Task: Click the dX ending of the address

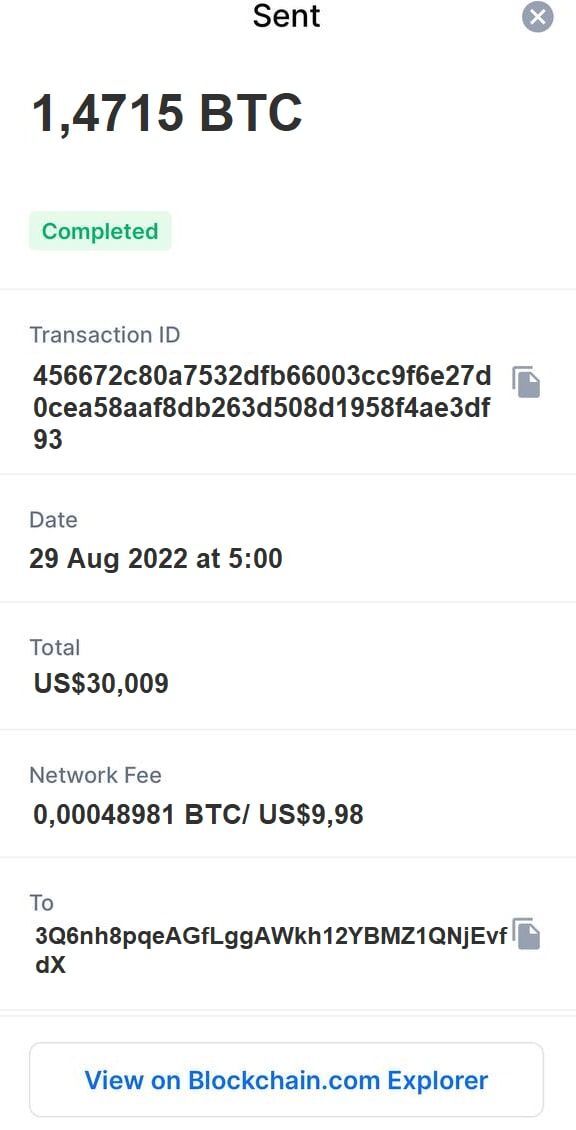Action: 50,966
